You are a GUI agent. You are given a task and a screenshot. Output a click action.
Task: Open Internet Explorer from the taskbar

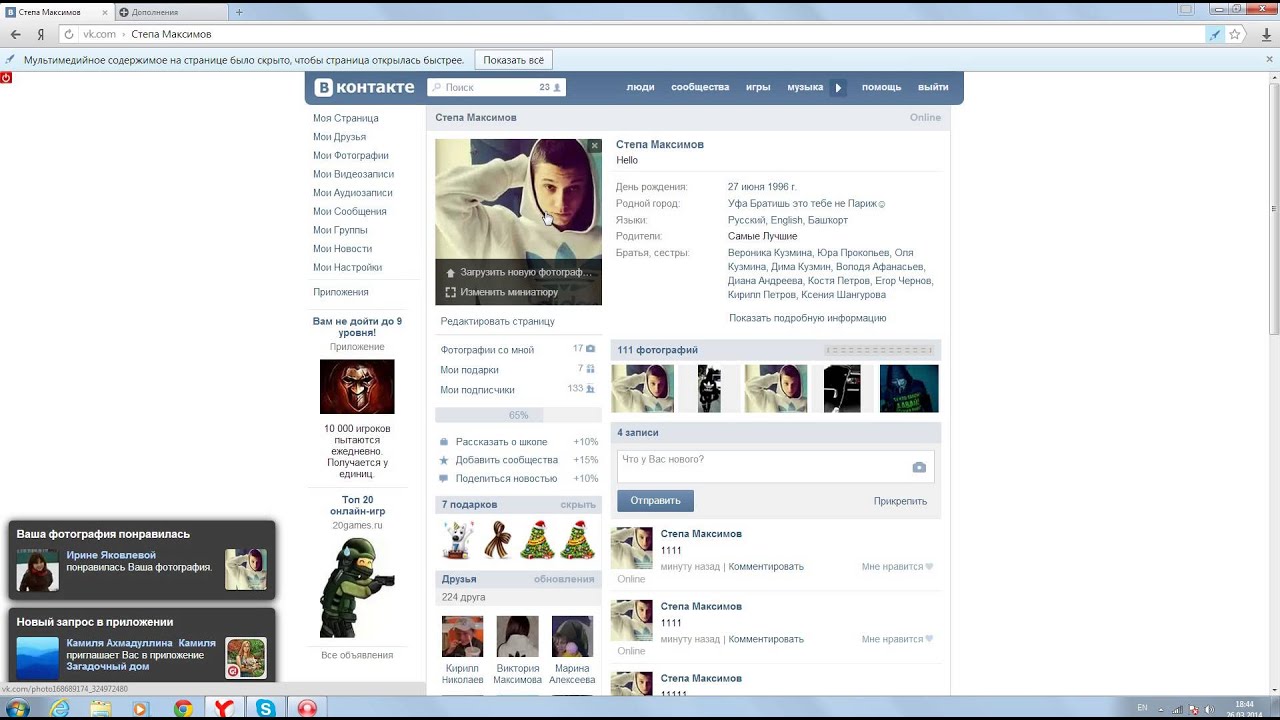point(60,708)
